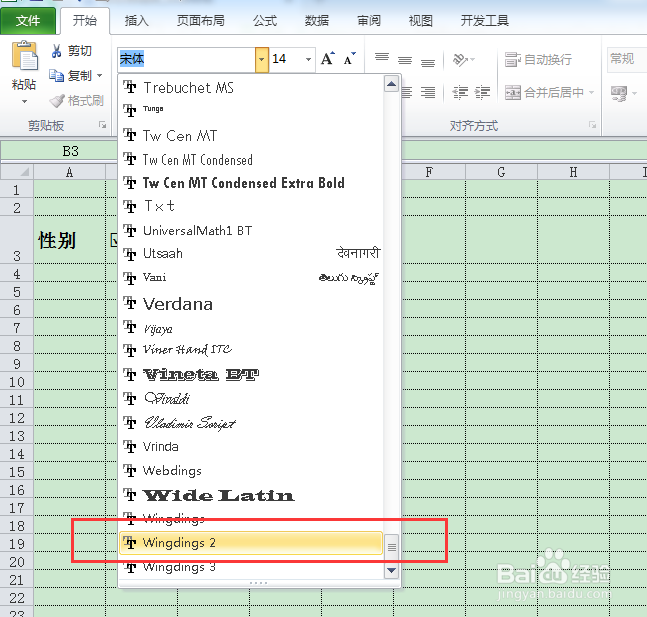The height and width of the screenshot is (617, 647).
Task: Decrease font size with small A
Action: (350, 59)
